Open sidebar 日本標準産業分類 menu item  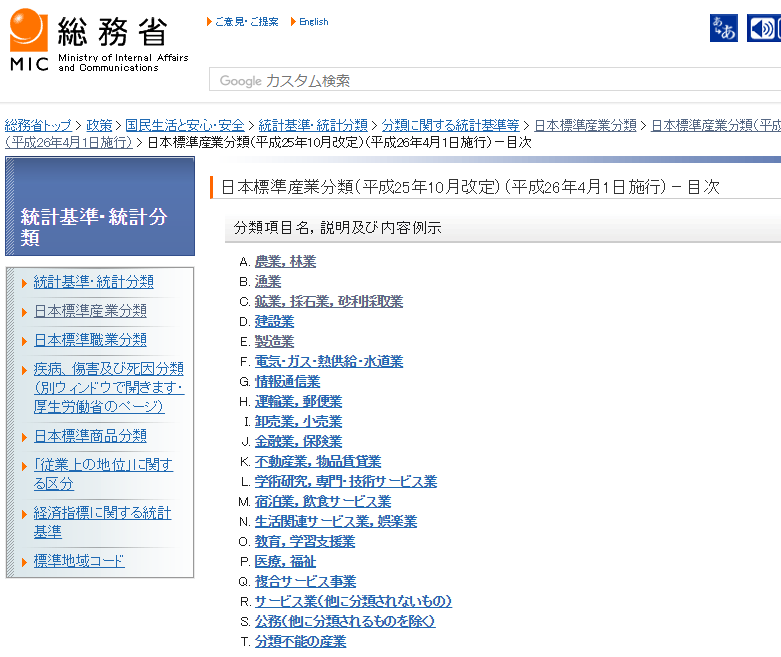pyautogui.click(x=90, y=311)
